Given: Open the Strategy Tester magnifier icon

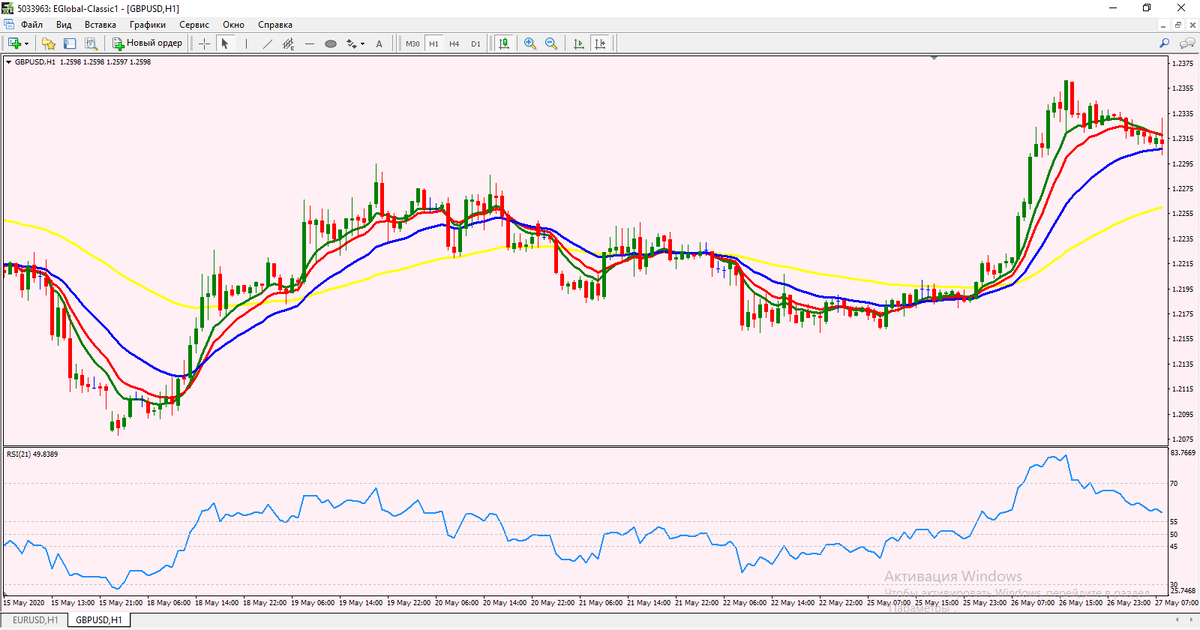Looking at the screenshot, I should point(91,43).
